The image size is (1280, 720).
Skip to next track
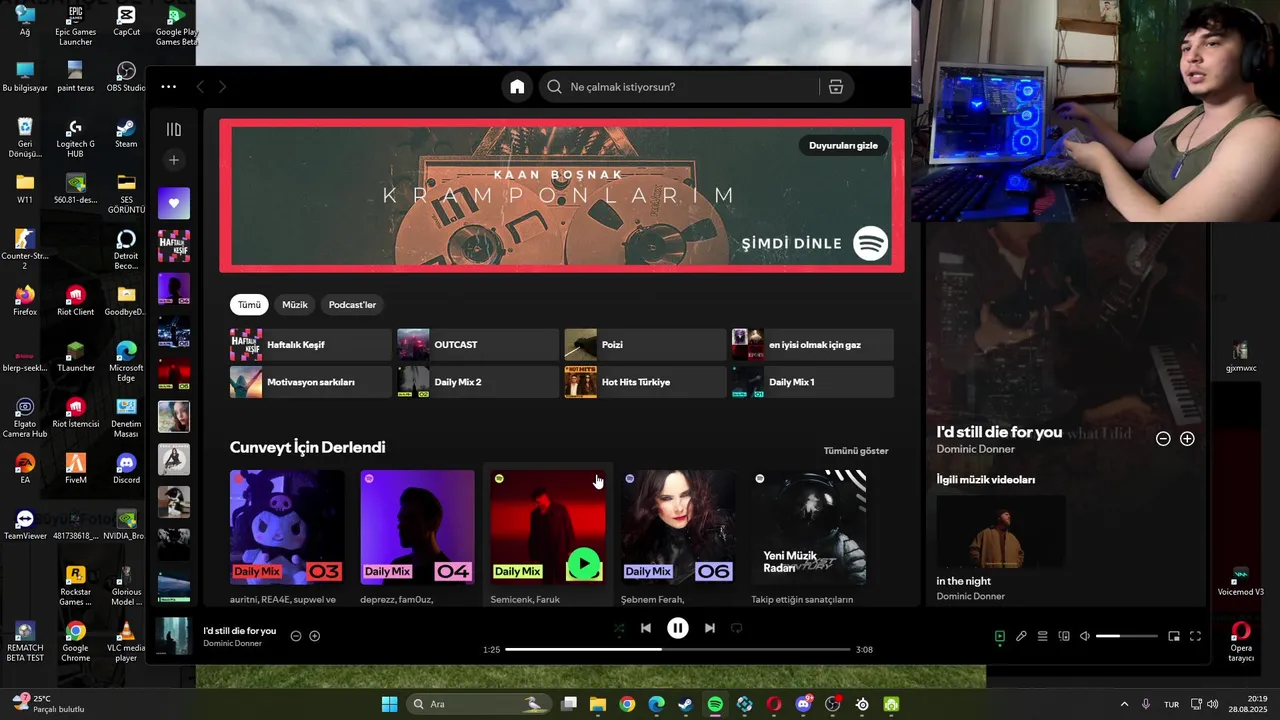710,628
